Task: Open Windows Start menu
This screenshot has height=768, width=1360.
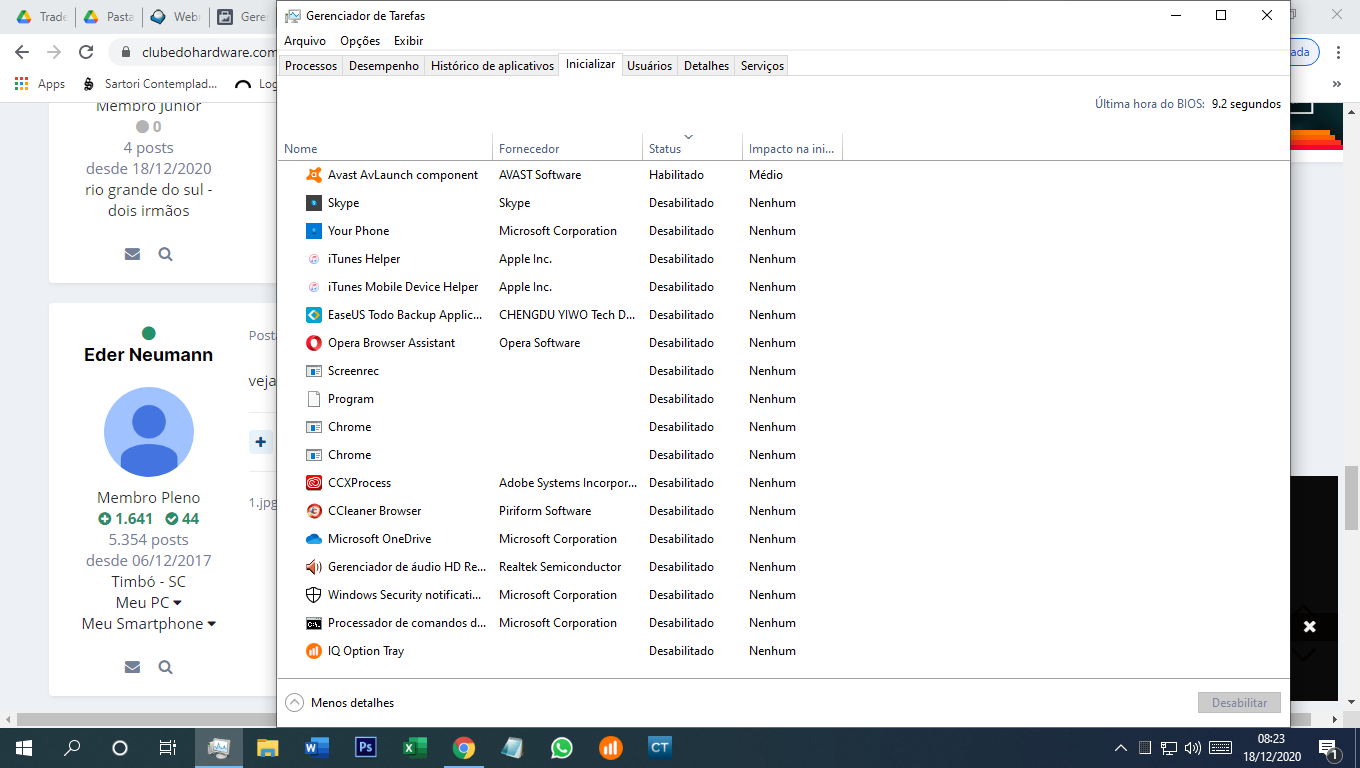Action: [24, 747]
